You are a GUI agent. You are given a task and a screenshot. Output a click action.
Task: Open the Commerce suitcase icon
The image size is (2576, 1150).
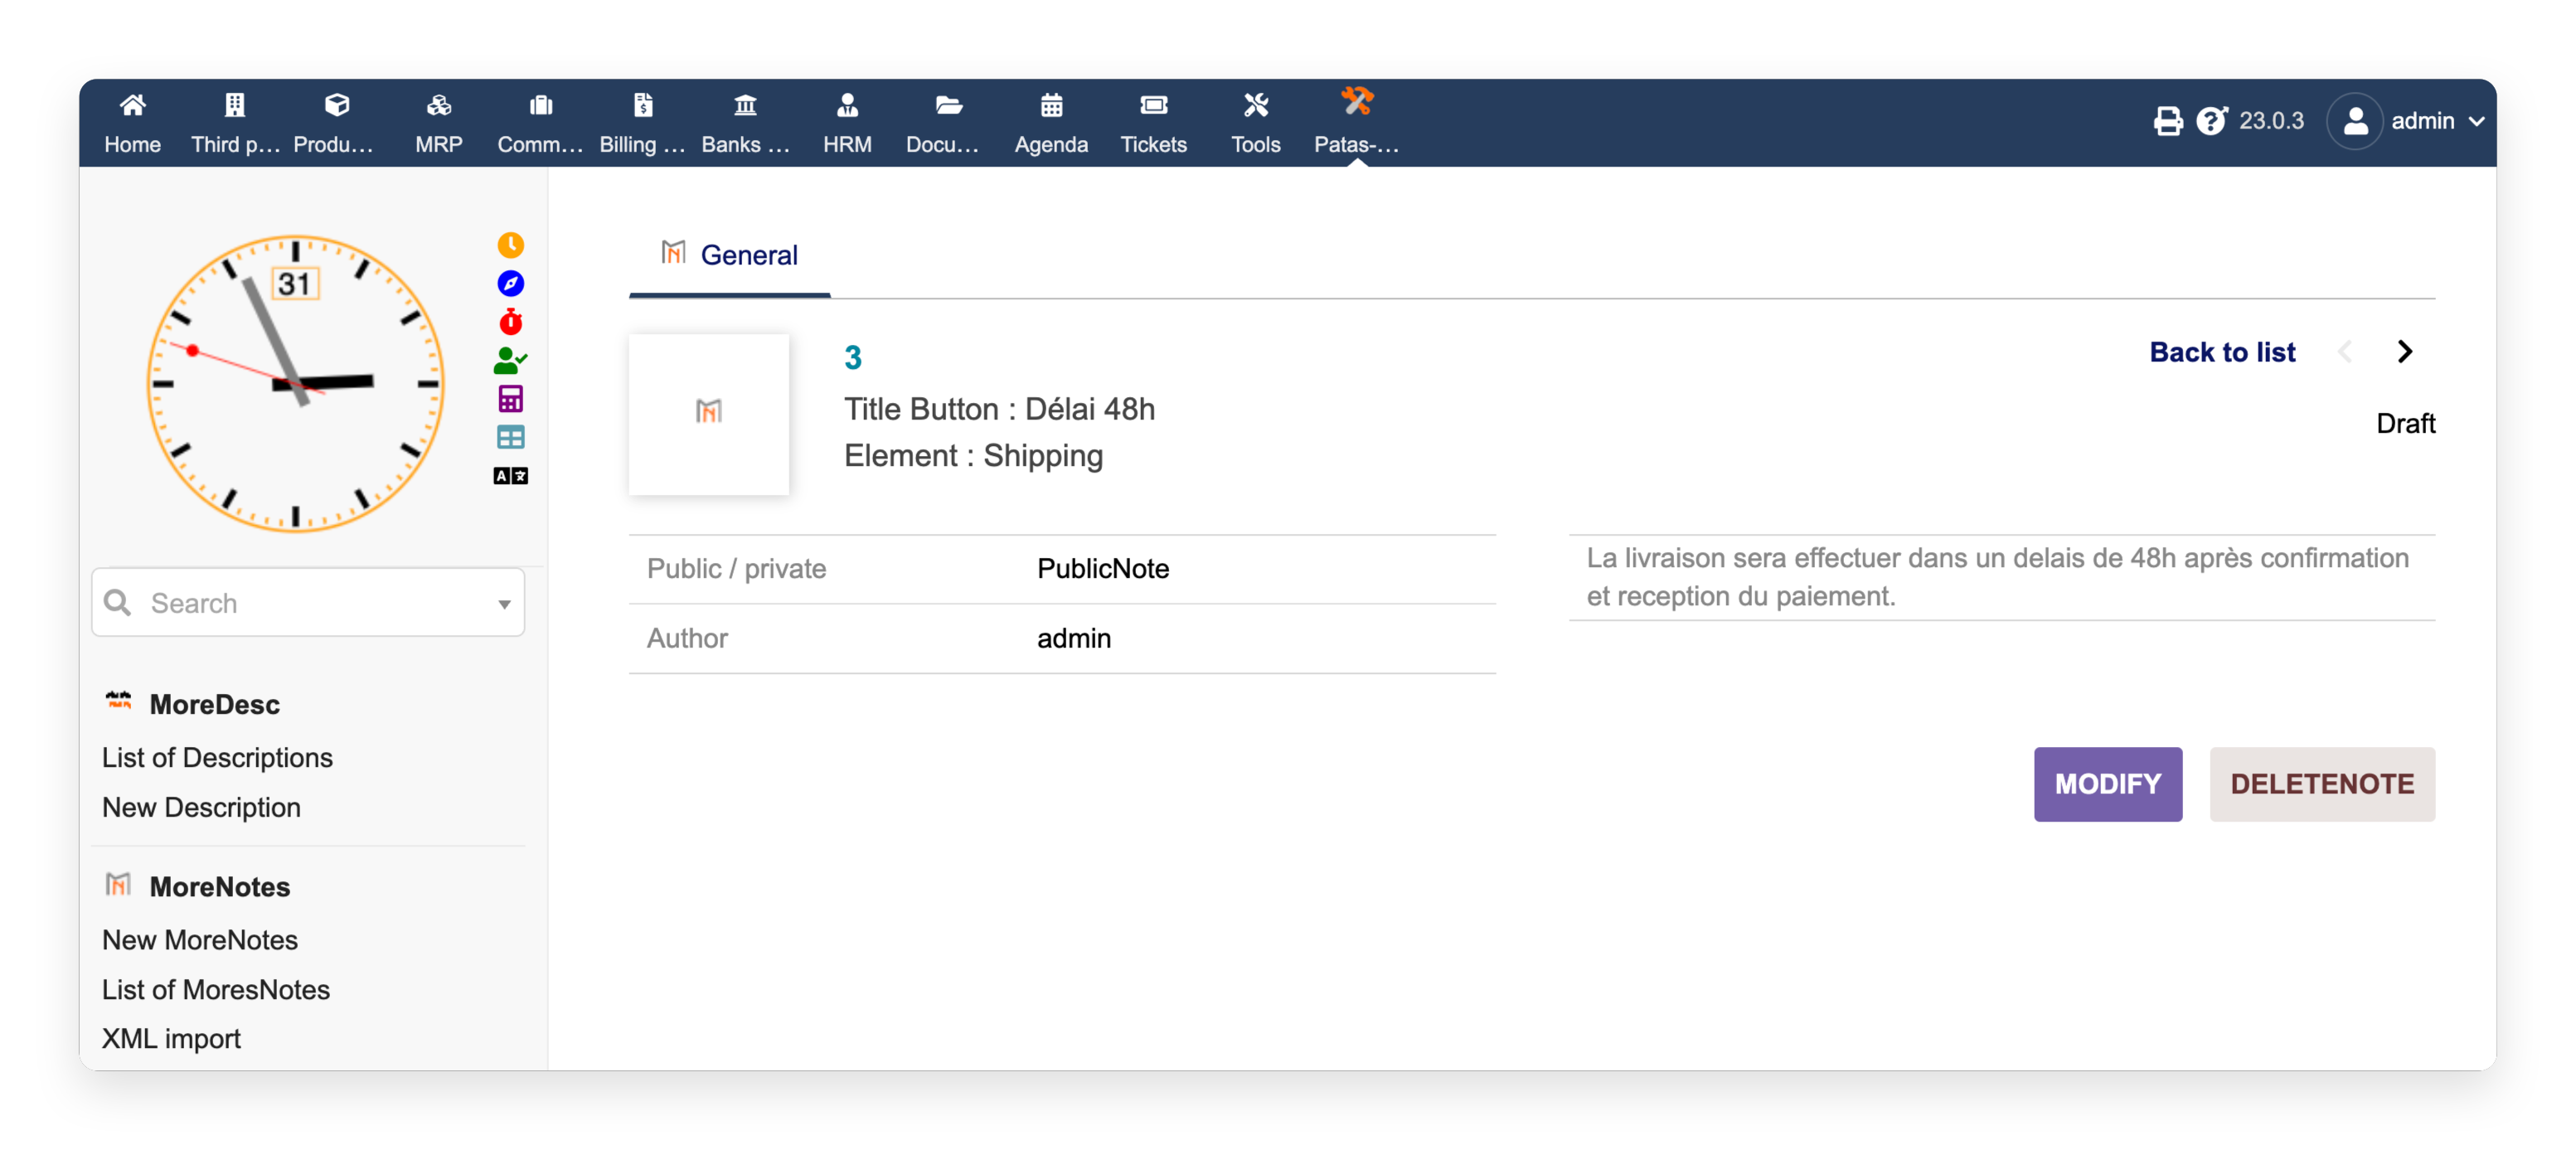[541, 105]
